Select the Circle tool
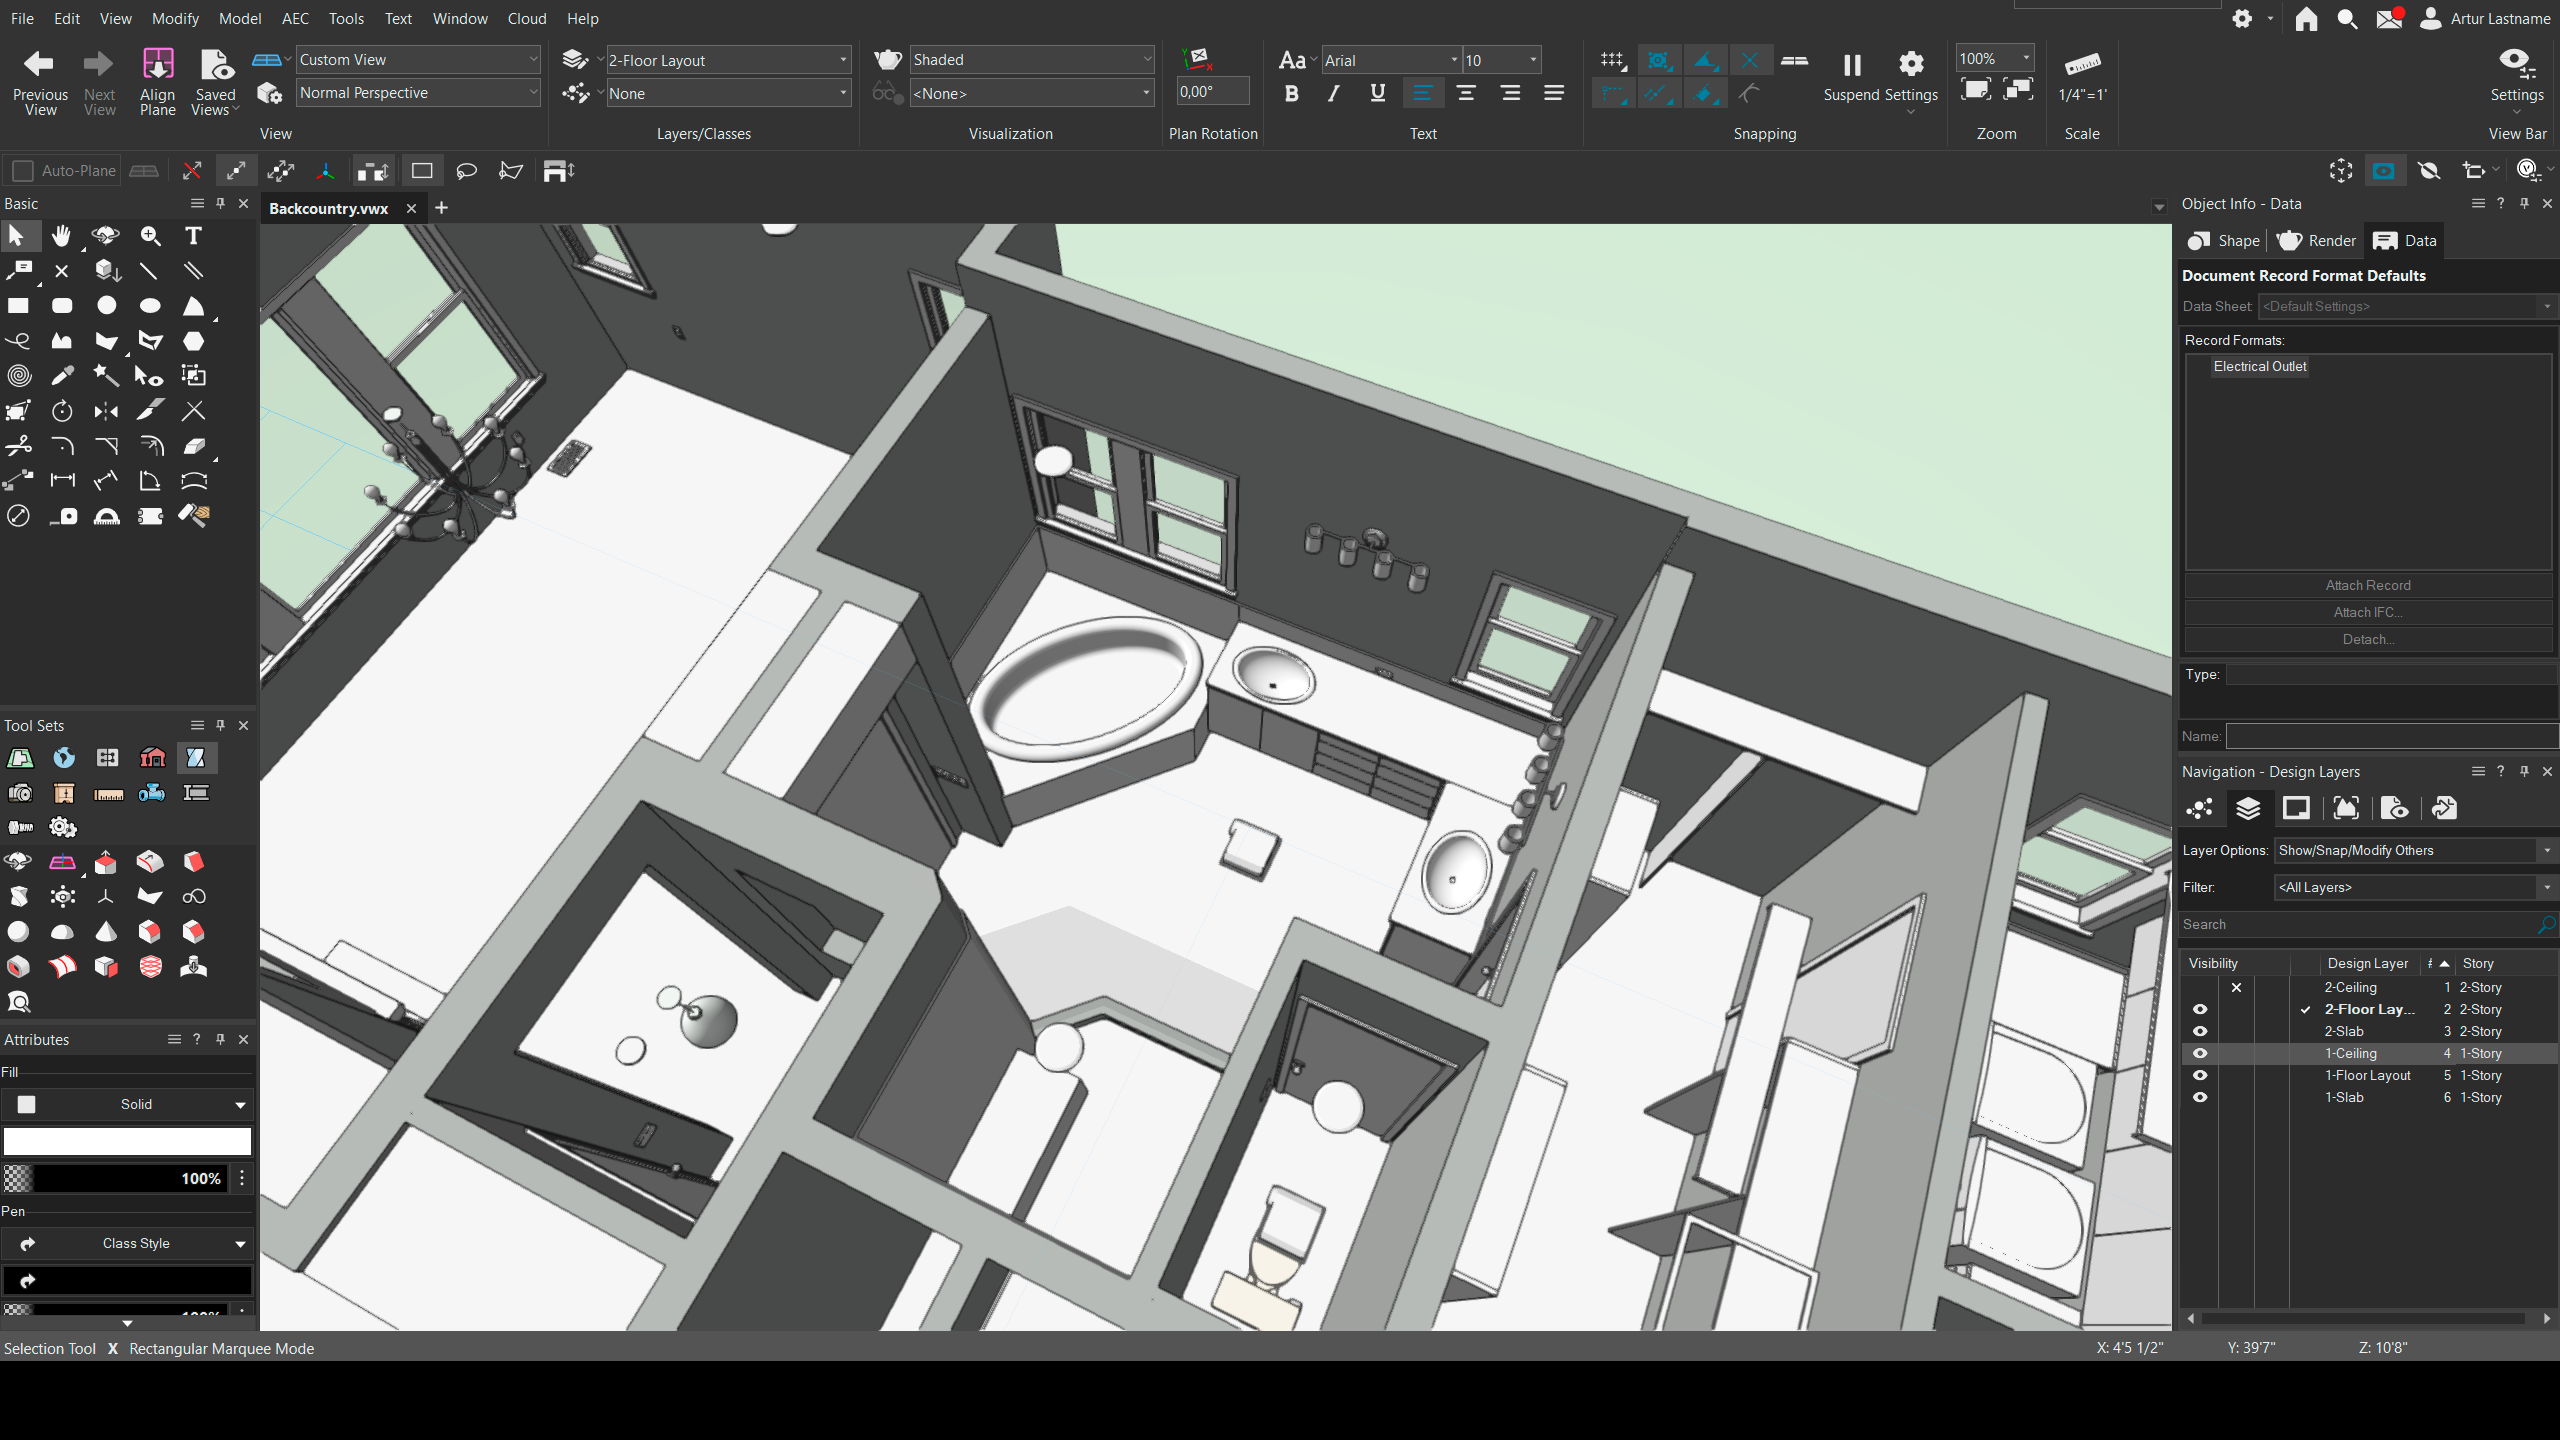This screenshot has height=1440, width=2560. coord(106,306)
